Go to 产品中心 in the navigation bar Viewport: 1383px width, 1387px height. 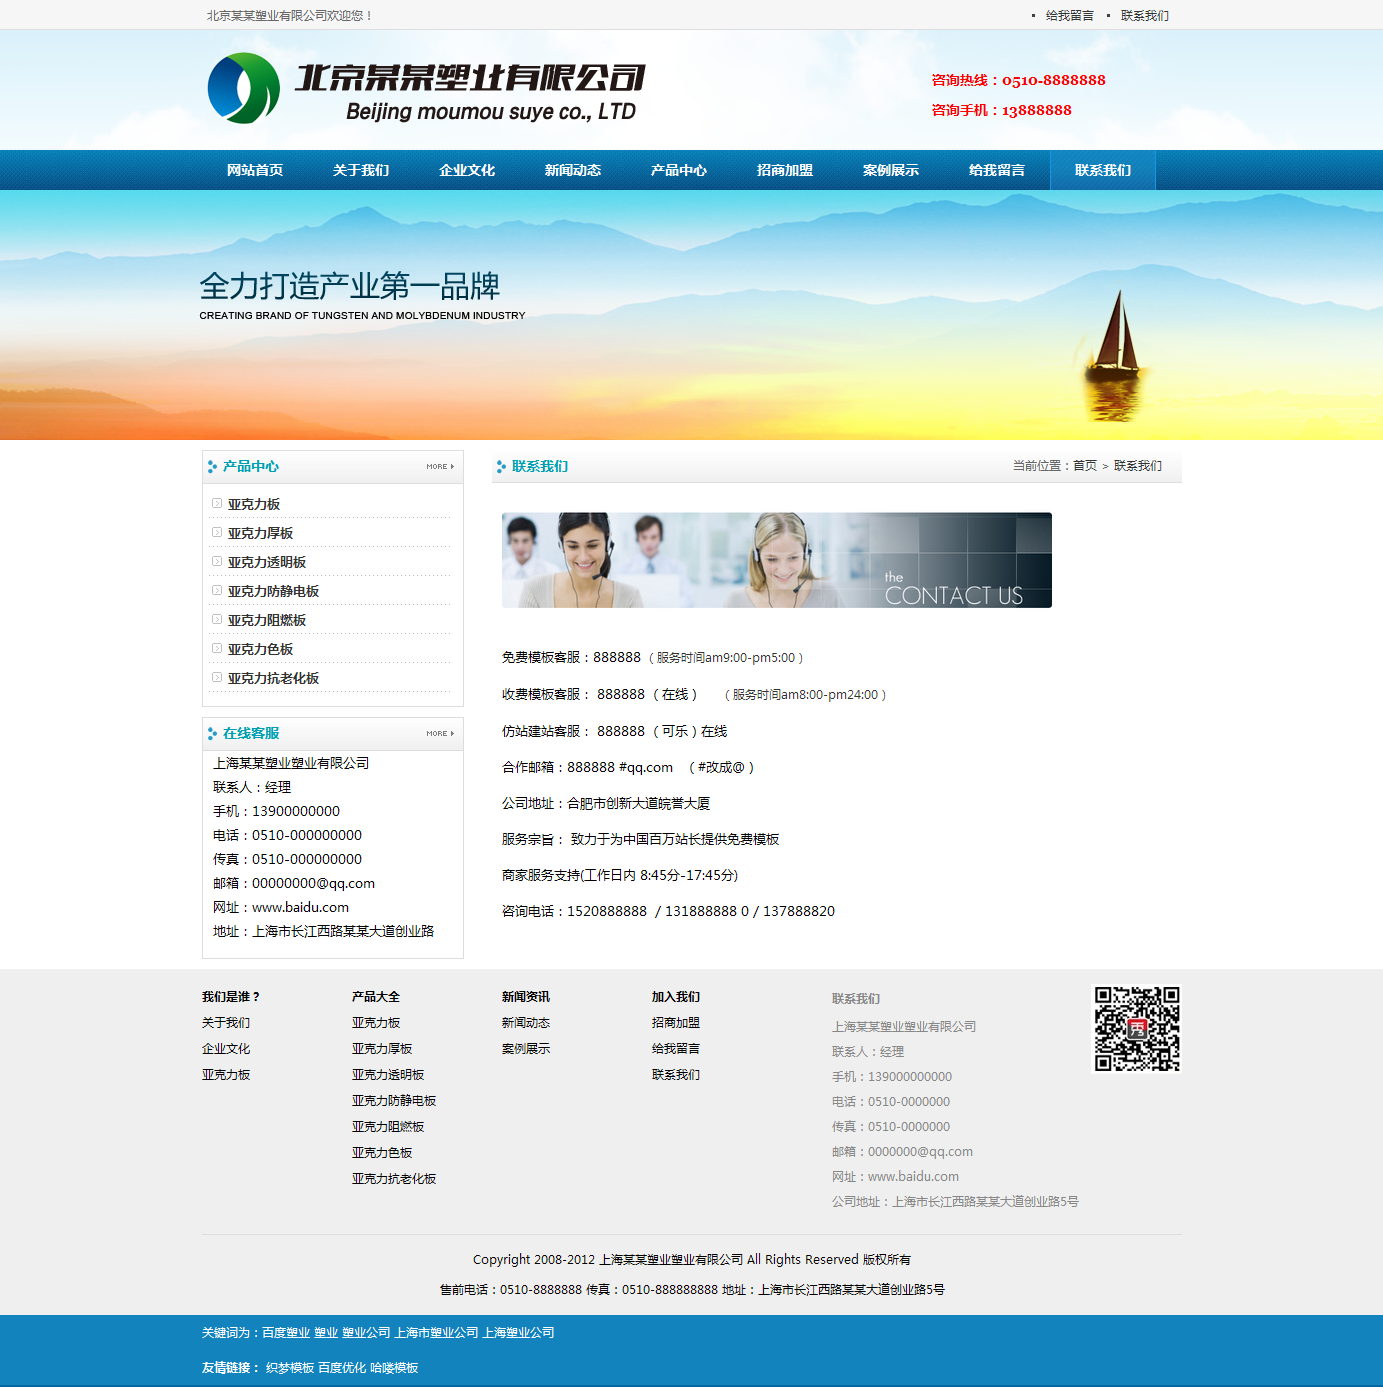coord(679,170)
